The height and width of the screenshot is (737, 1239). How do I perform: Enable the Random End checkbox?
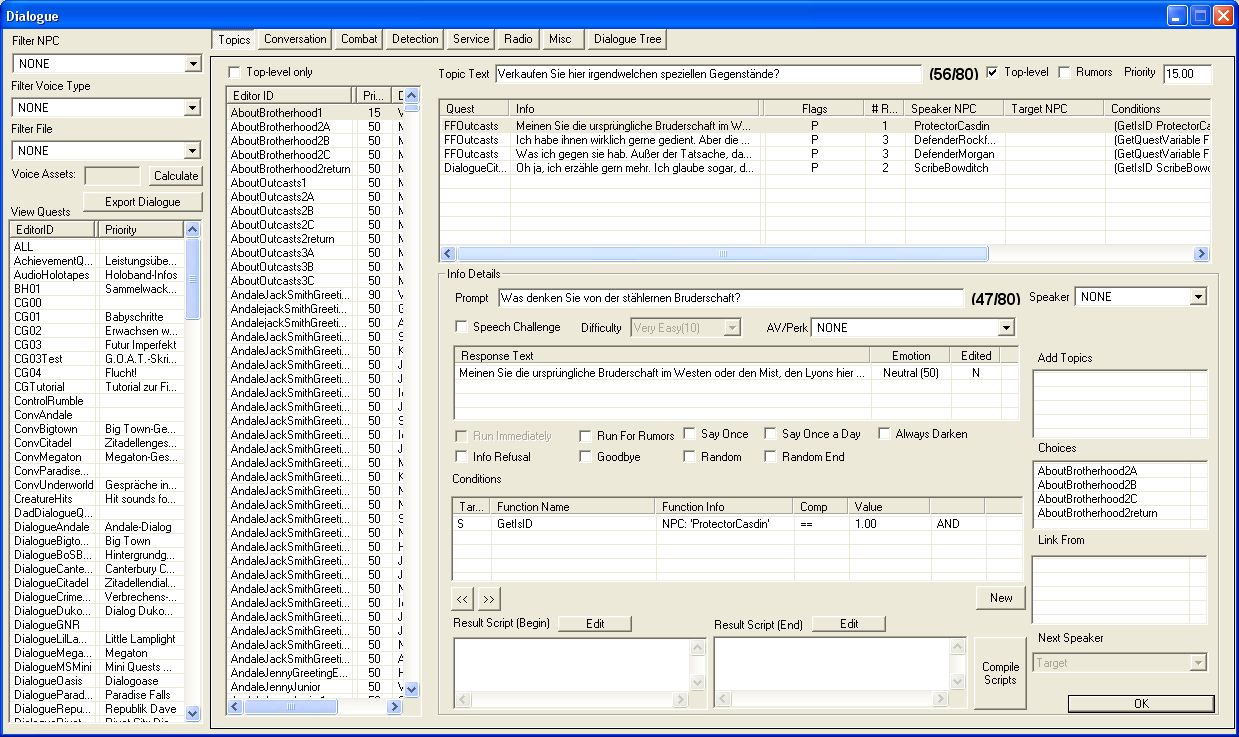point(770,457)
